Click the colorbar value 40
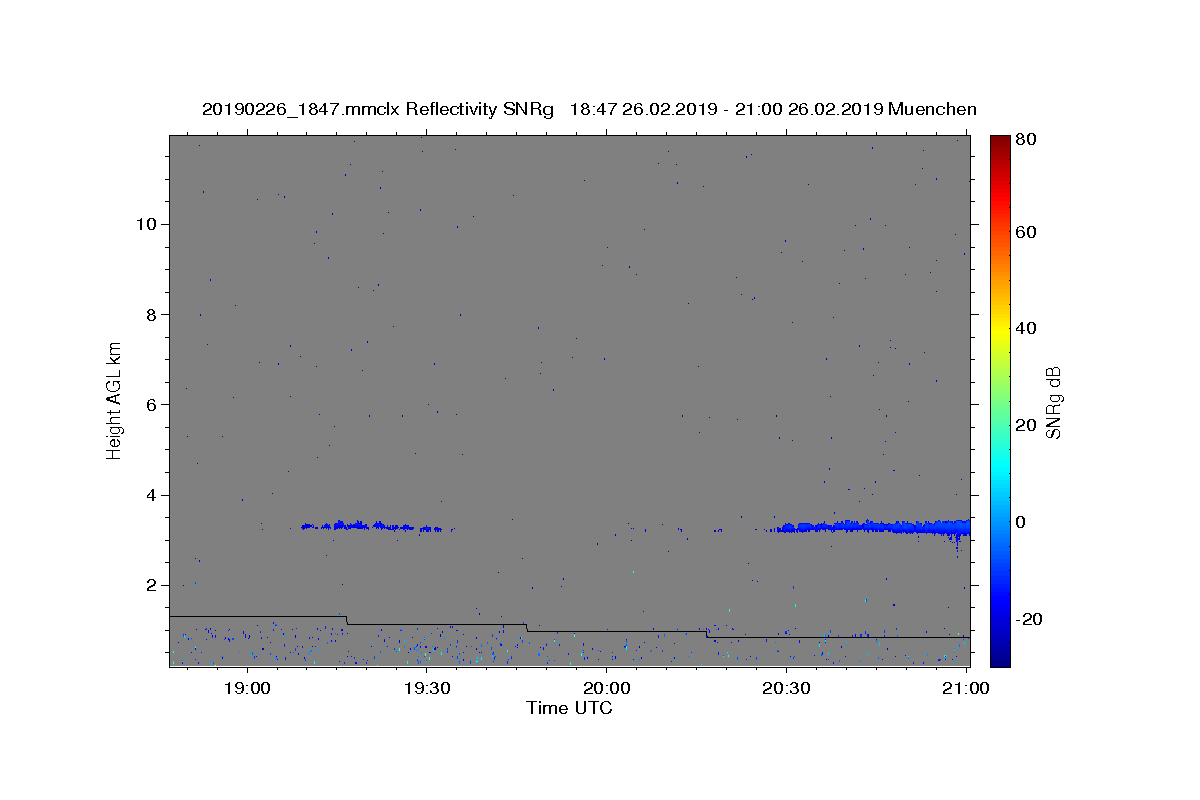The image size is (1200, 800). [x=1024, y=328]
